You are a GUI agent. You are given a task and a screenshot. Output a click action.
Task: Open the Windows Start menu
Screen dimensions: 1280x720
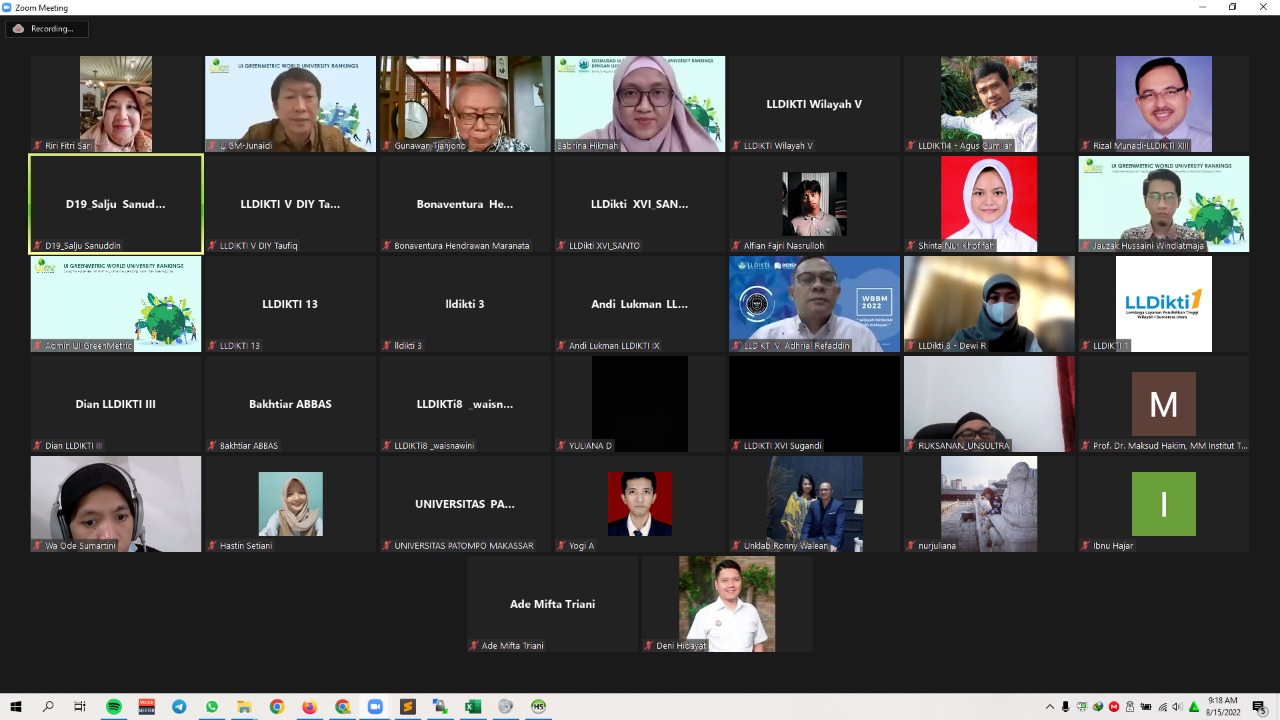click(x=15, y=707)
